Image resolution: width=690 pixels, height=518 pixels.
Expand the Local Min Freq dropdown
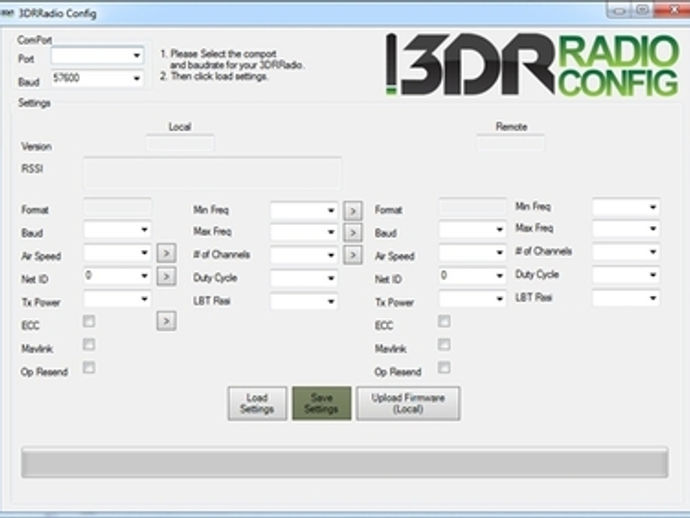tap(304, 210)
